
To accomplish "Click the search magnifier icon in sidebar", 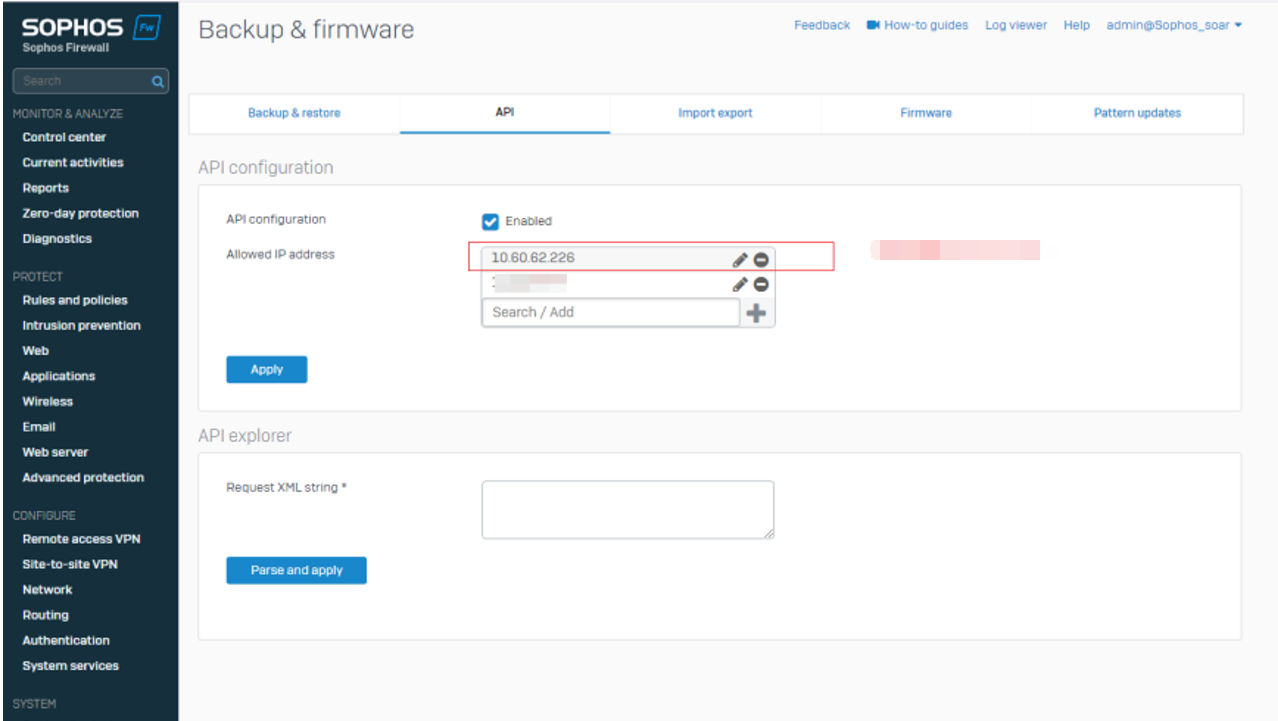I will coord(157,81).
